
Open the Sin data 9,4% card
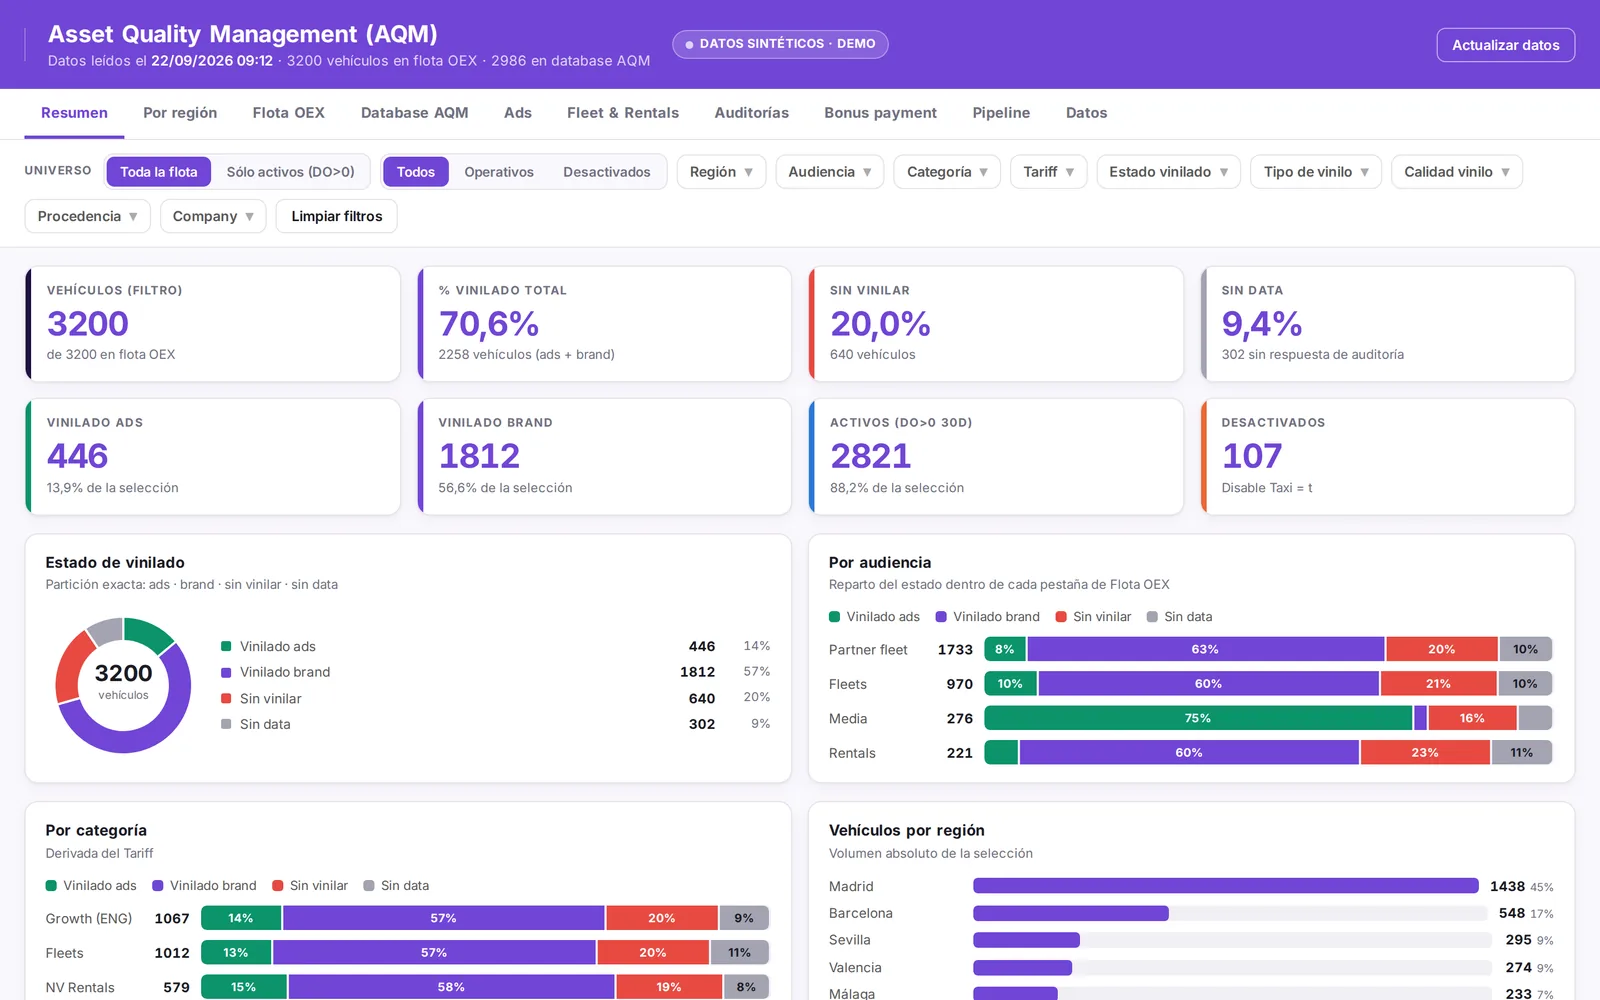(x=1388, y=324)
